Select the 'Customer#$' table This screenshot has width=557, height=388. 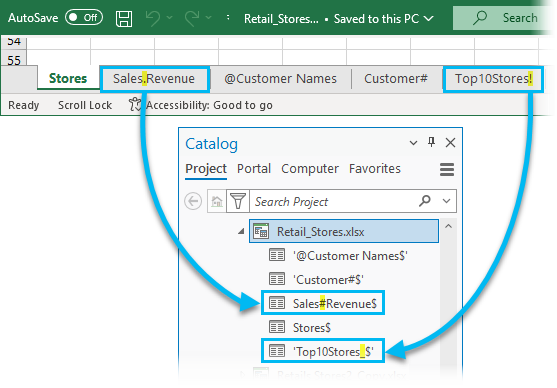coord(328,280)
